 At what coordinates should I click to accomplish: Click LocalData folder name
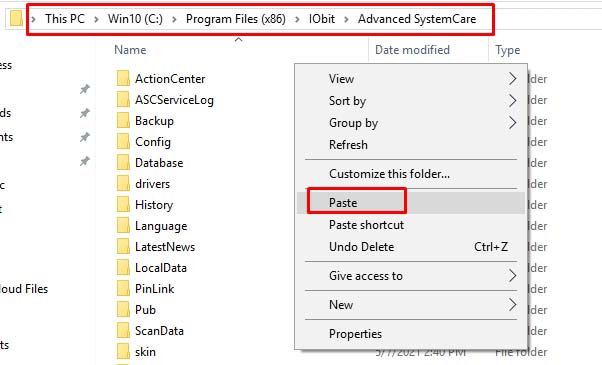(161, 268)
